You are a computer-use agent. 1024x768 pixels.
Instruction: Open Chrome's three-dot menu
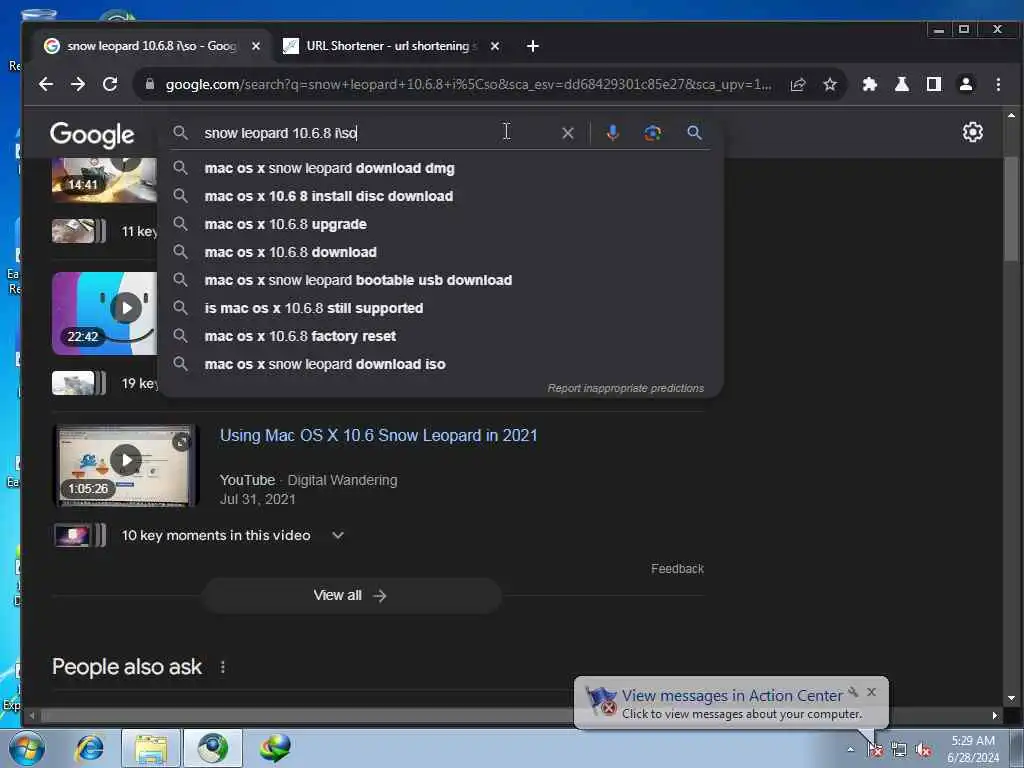click(x=998, y=84)
